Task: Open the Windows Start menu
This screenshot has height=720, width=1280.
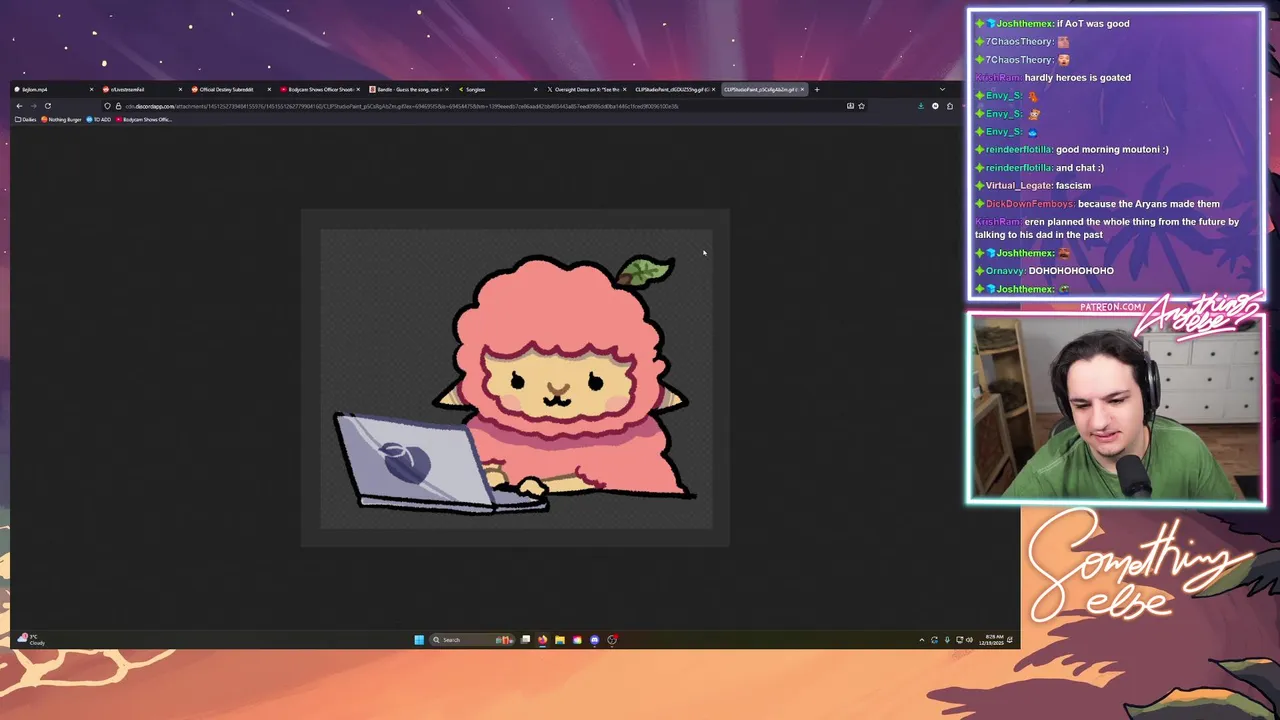Action: pos(419,640)
